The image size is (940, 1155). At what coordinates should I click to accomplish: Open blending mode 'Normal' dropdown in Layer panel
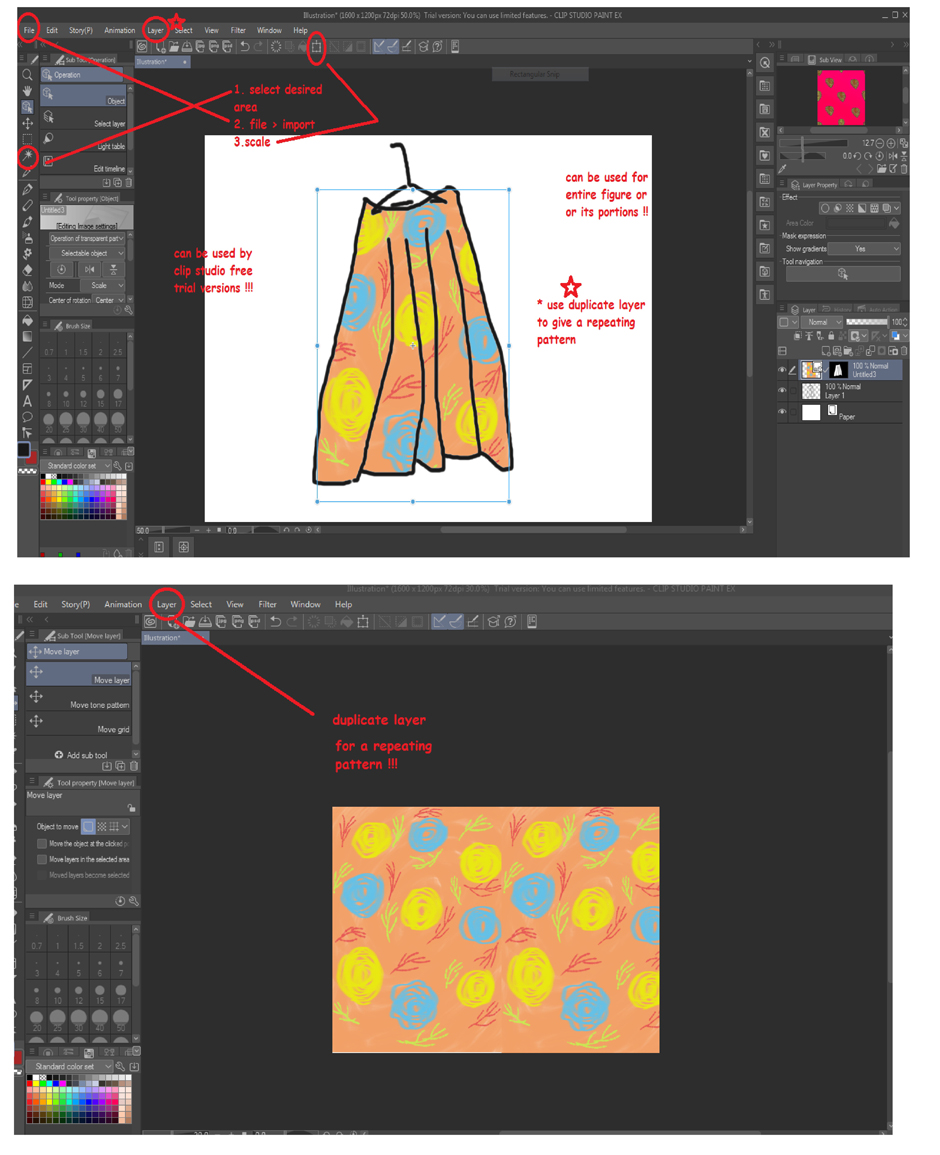click(822, 323)
